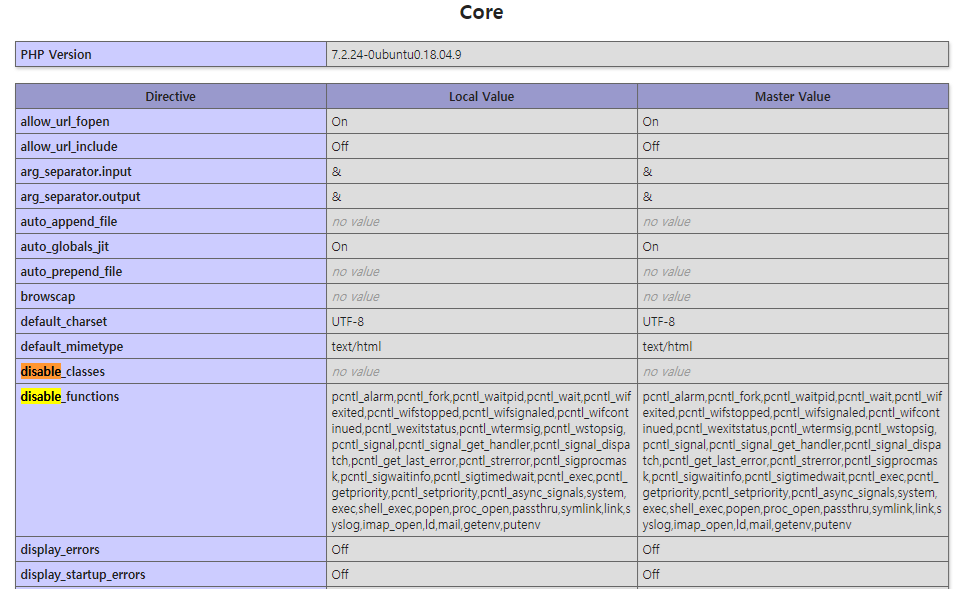Screen dimensions: 961x589
Task: Select the auto_globals_jit directive name
Action: coord(64,246)
